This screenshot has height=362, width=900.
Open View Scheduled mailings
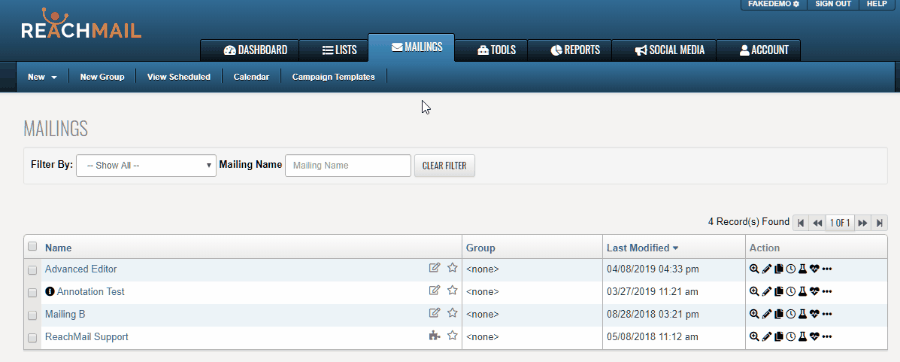click(179, 77)
